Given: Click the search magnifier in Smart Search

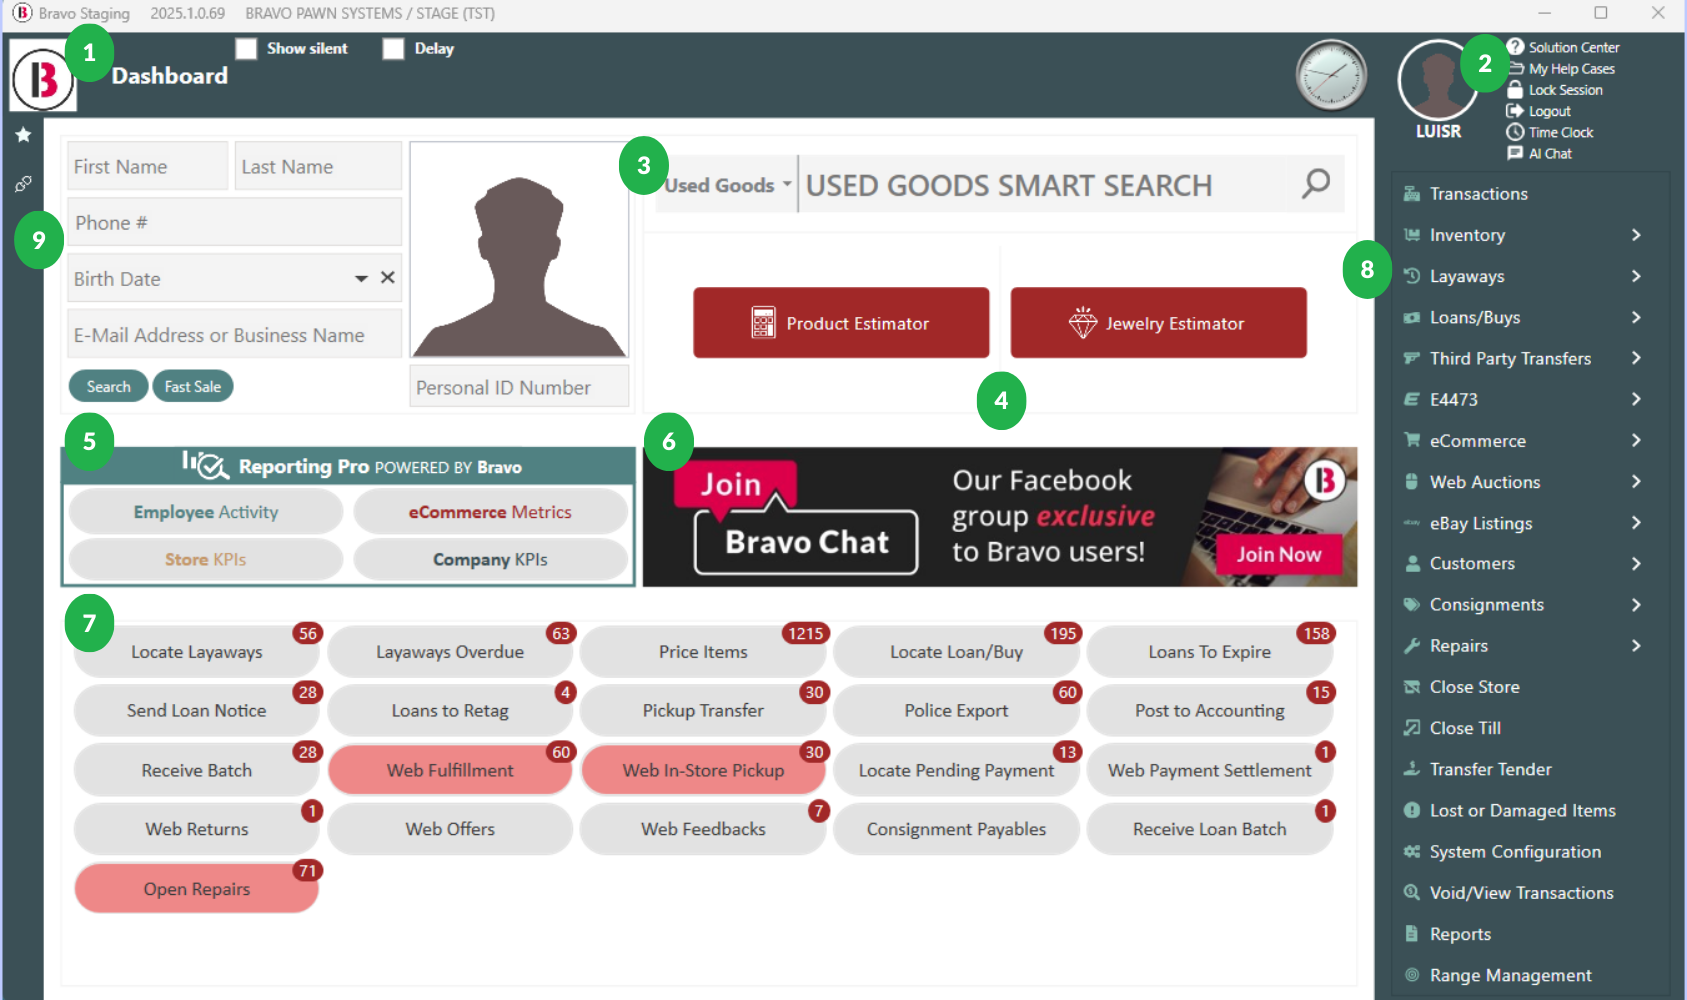Looking at the screenshot, I should pos(1315,183).
